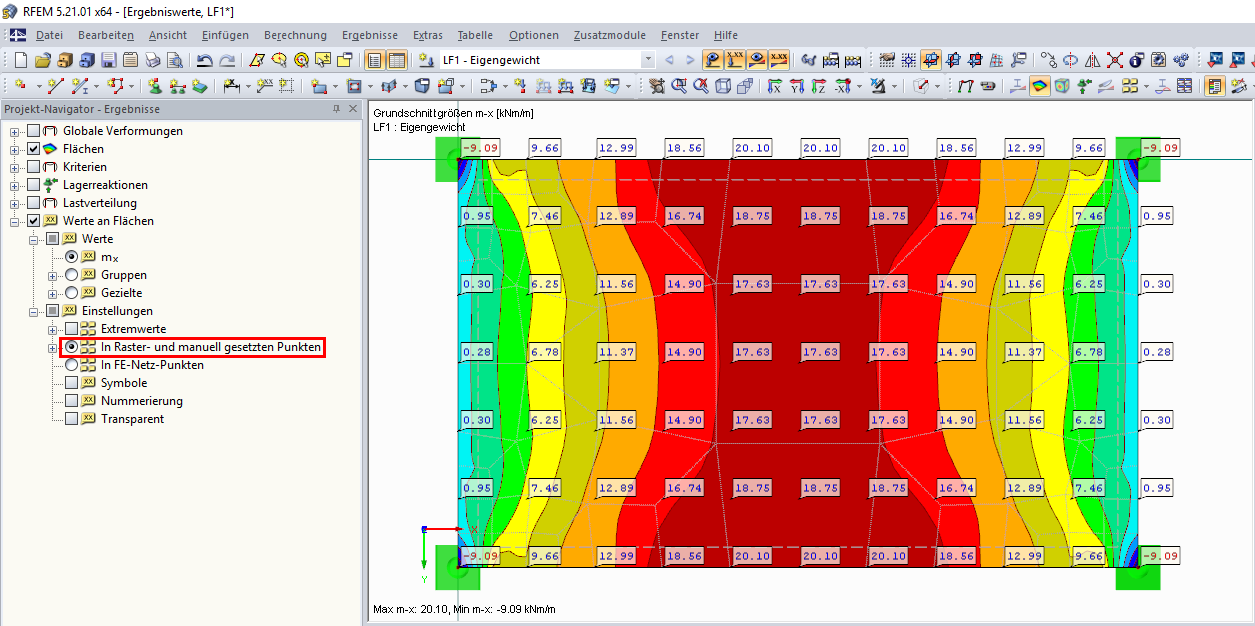Click view in Z direction icon
Image resolution: width=1255 pixels, height=626 pixels.
[818, 86]
